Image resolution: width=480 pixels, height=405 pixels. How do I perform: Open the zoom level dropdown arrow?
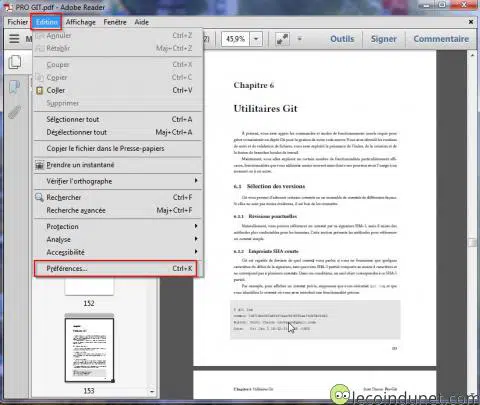tap(256, 39)
